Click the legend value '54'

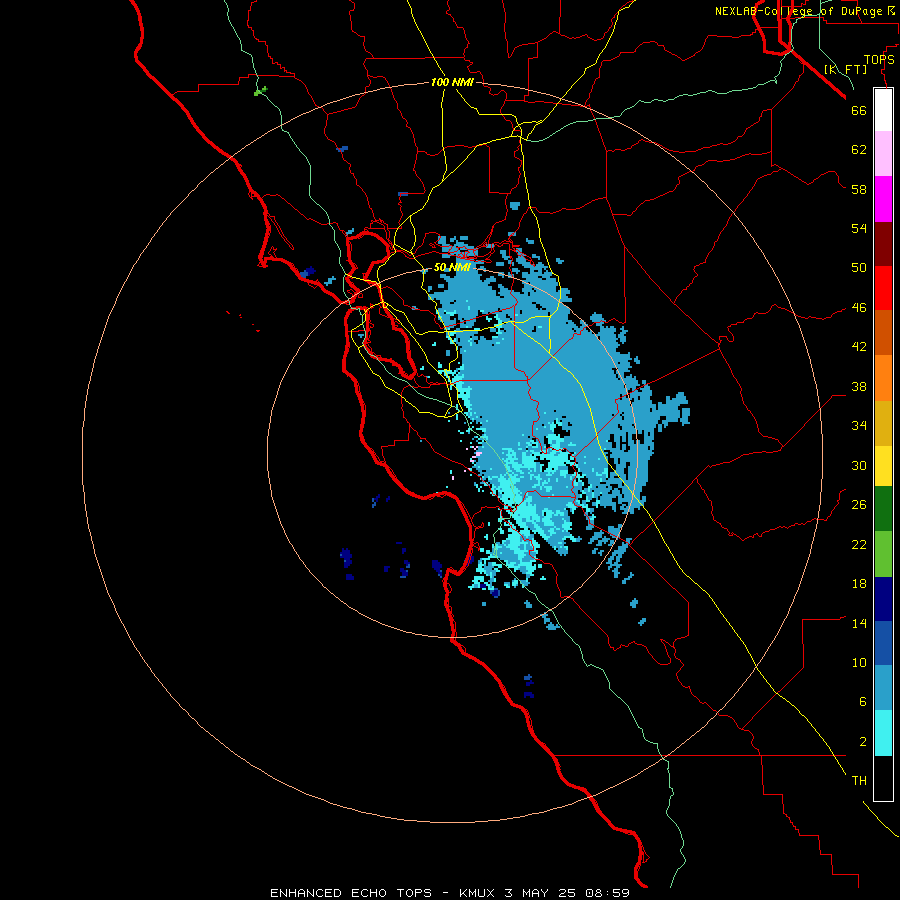859,228
